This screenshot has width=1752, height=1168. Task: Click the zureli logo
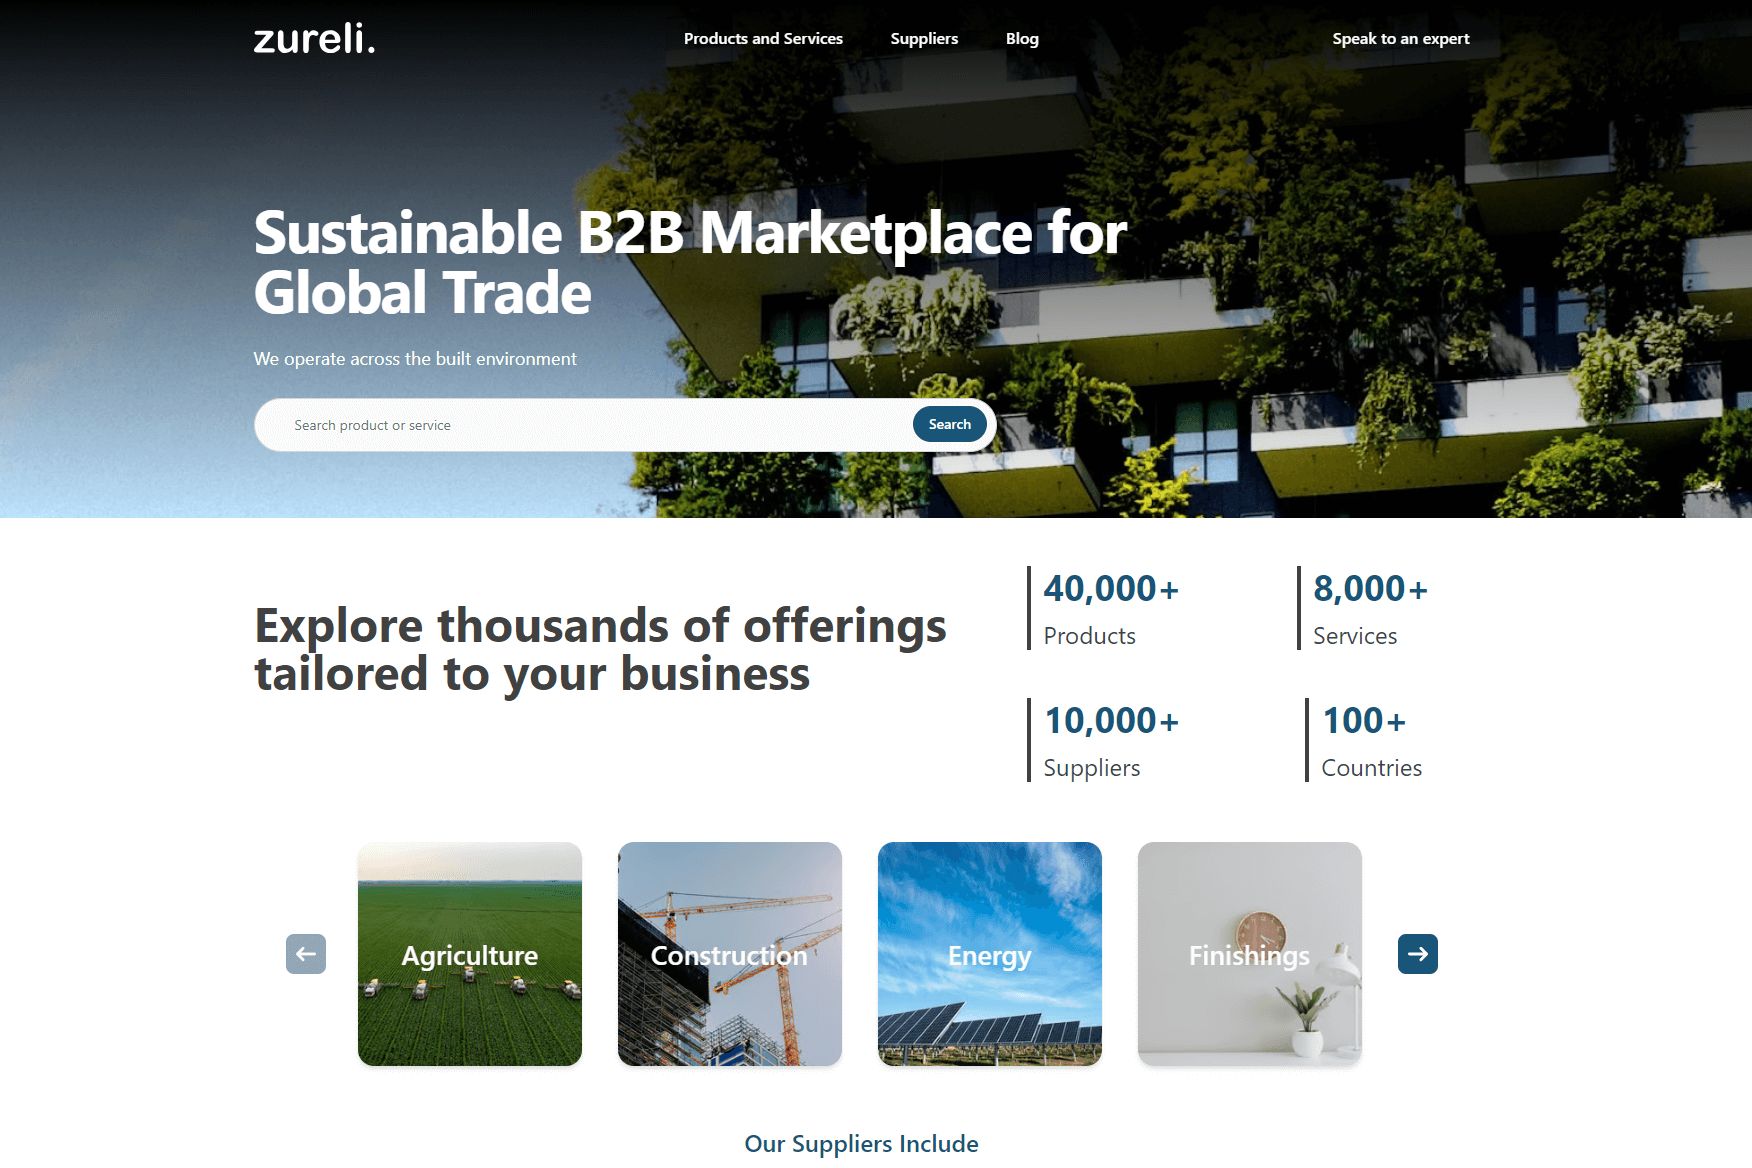313,41
